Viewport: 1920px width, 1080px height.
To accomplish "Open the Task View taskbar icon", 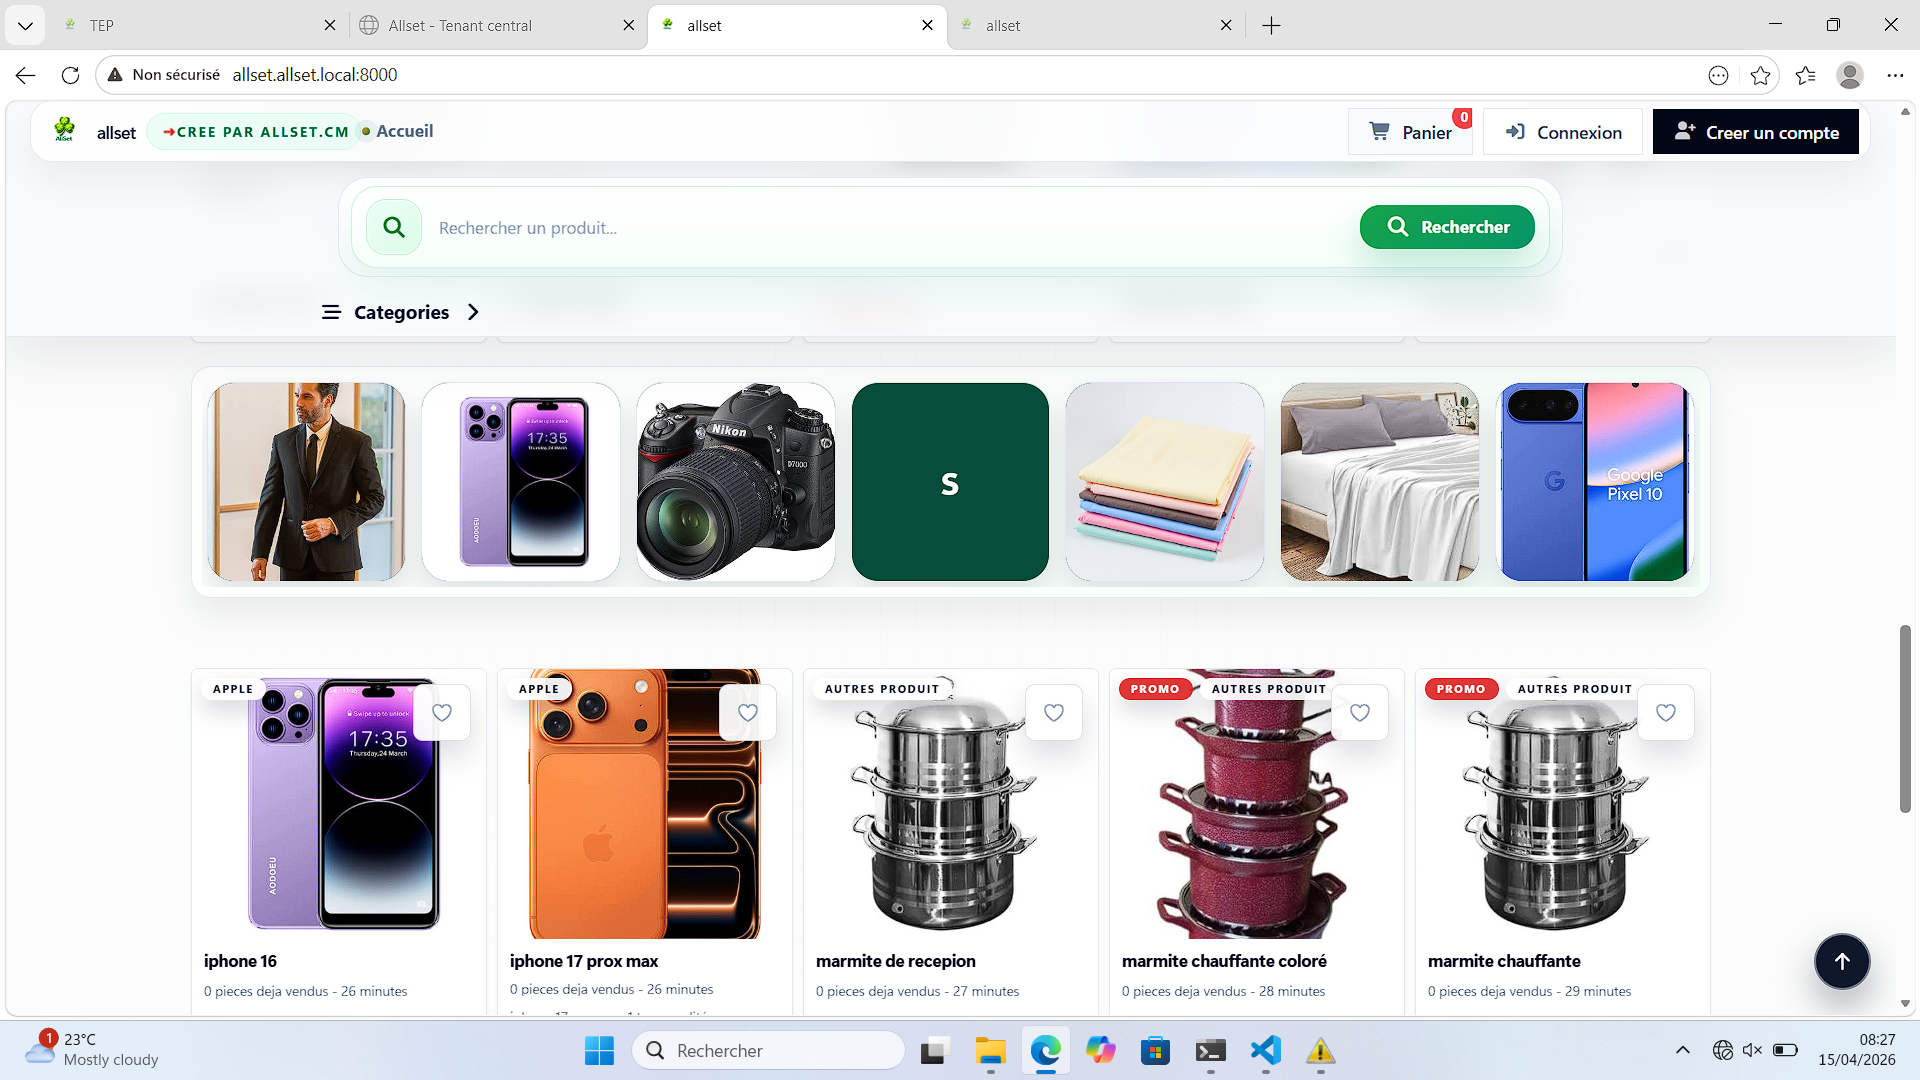I will (x=934, y=1051).
